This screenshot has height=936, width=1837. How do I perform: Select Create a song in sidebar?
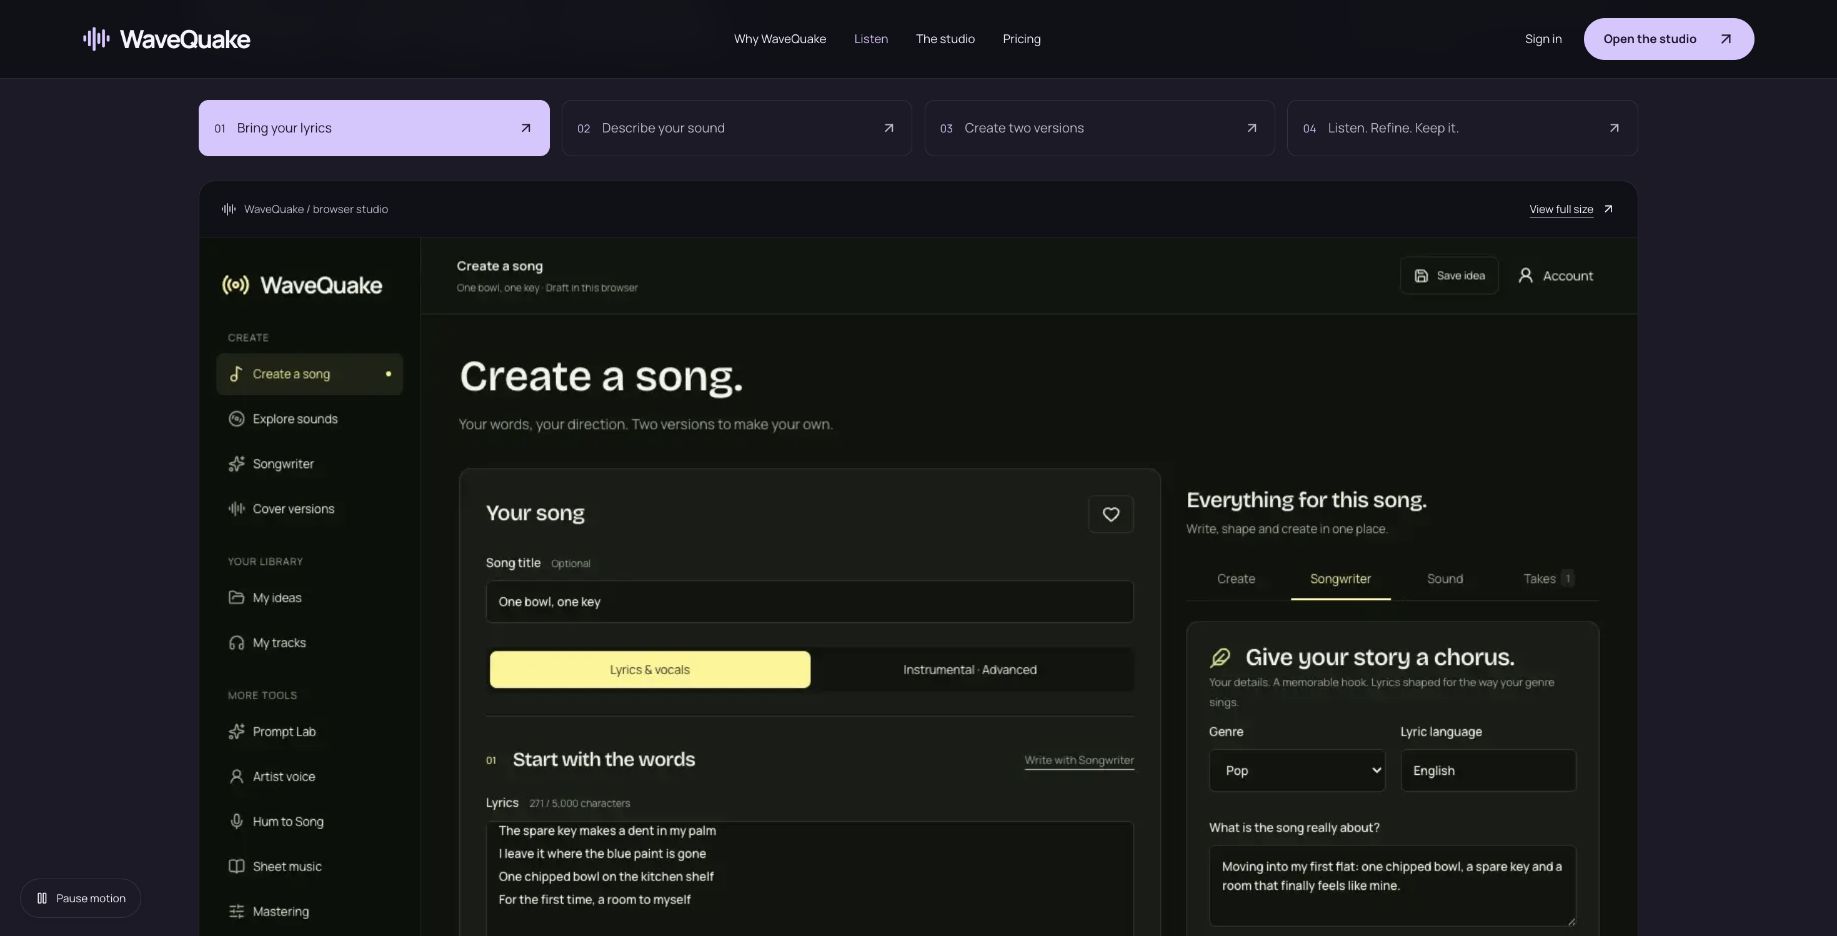(309, 374)
